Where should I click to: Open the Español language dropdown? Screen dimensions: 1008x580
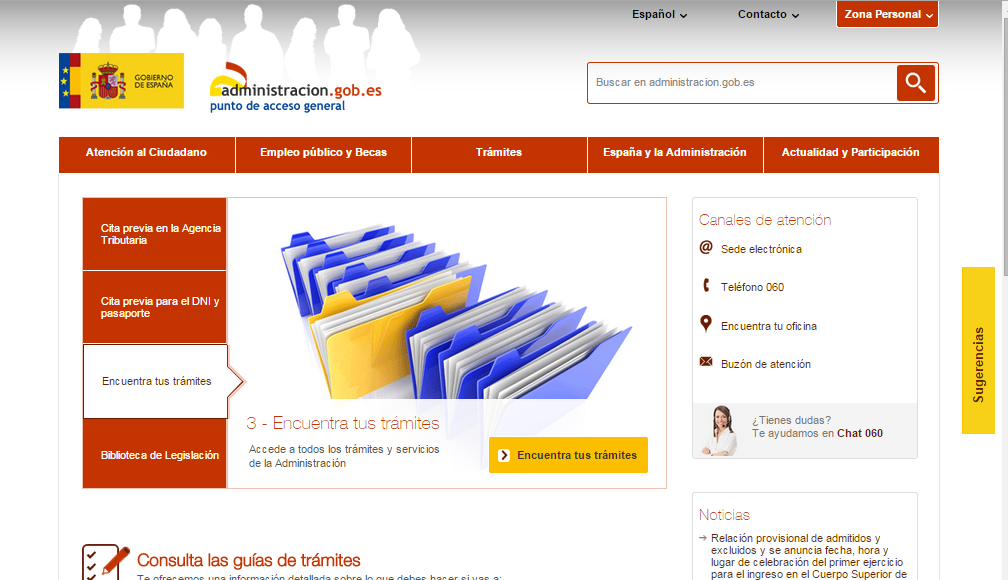point(659,15)
